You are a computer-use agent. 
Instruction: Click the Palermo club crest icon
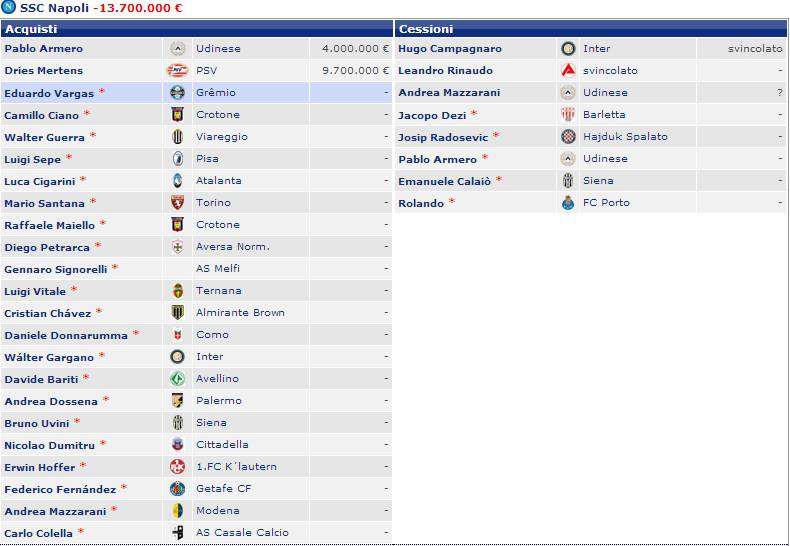pyautogui.click(x=177, y=401)
